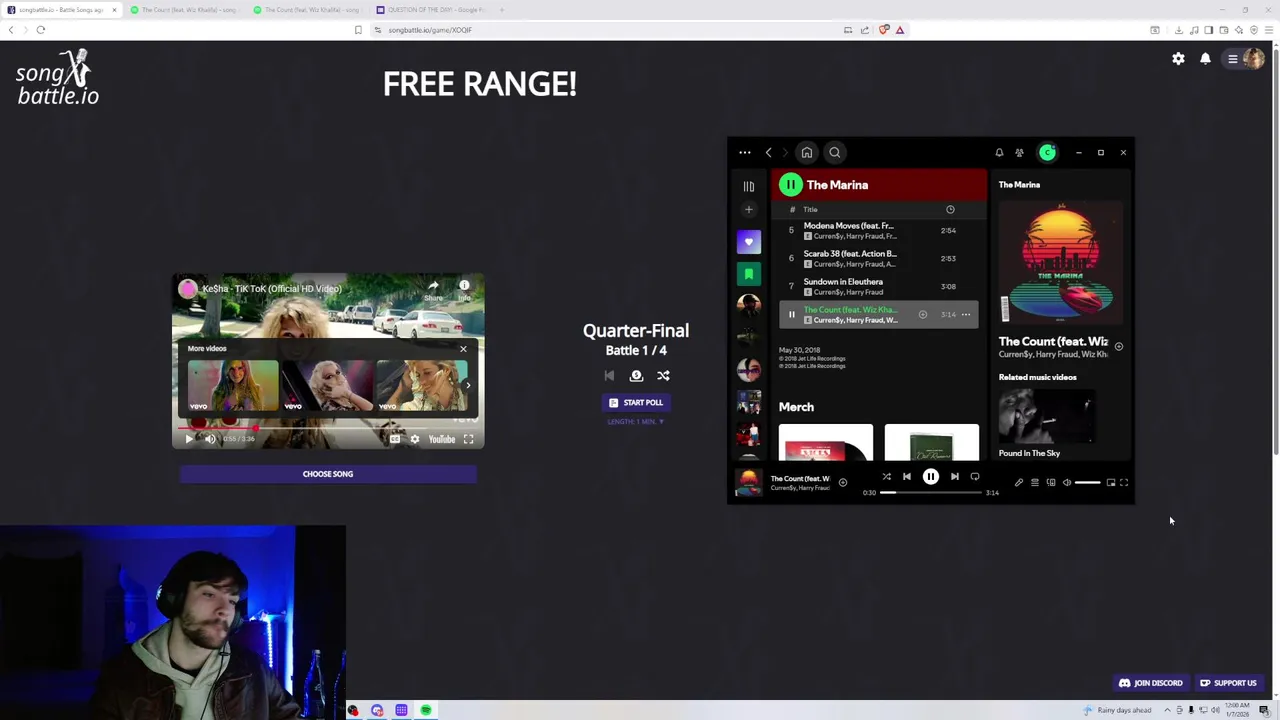Open YouTube player settings gear
Viewport: 1280px width, 720px height.
tap(415, 439)
